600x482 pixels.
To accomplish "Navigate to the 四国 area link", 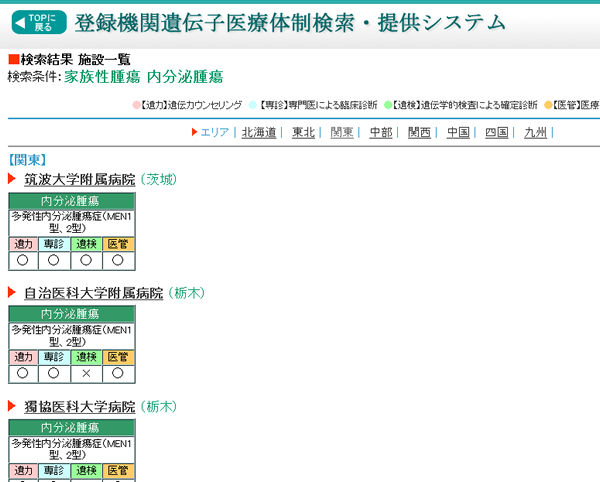I will pyautogui.click(x=497, y=132).
